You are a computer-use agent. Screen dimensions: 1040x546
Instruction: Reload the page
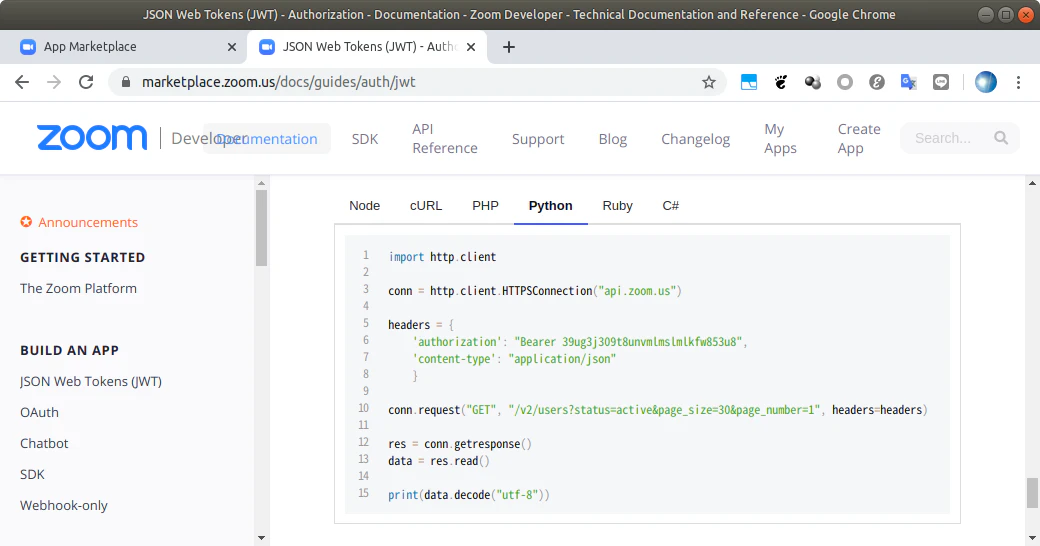click(x=86, y=82)
